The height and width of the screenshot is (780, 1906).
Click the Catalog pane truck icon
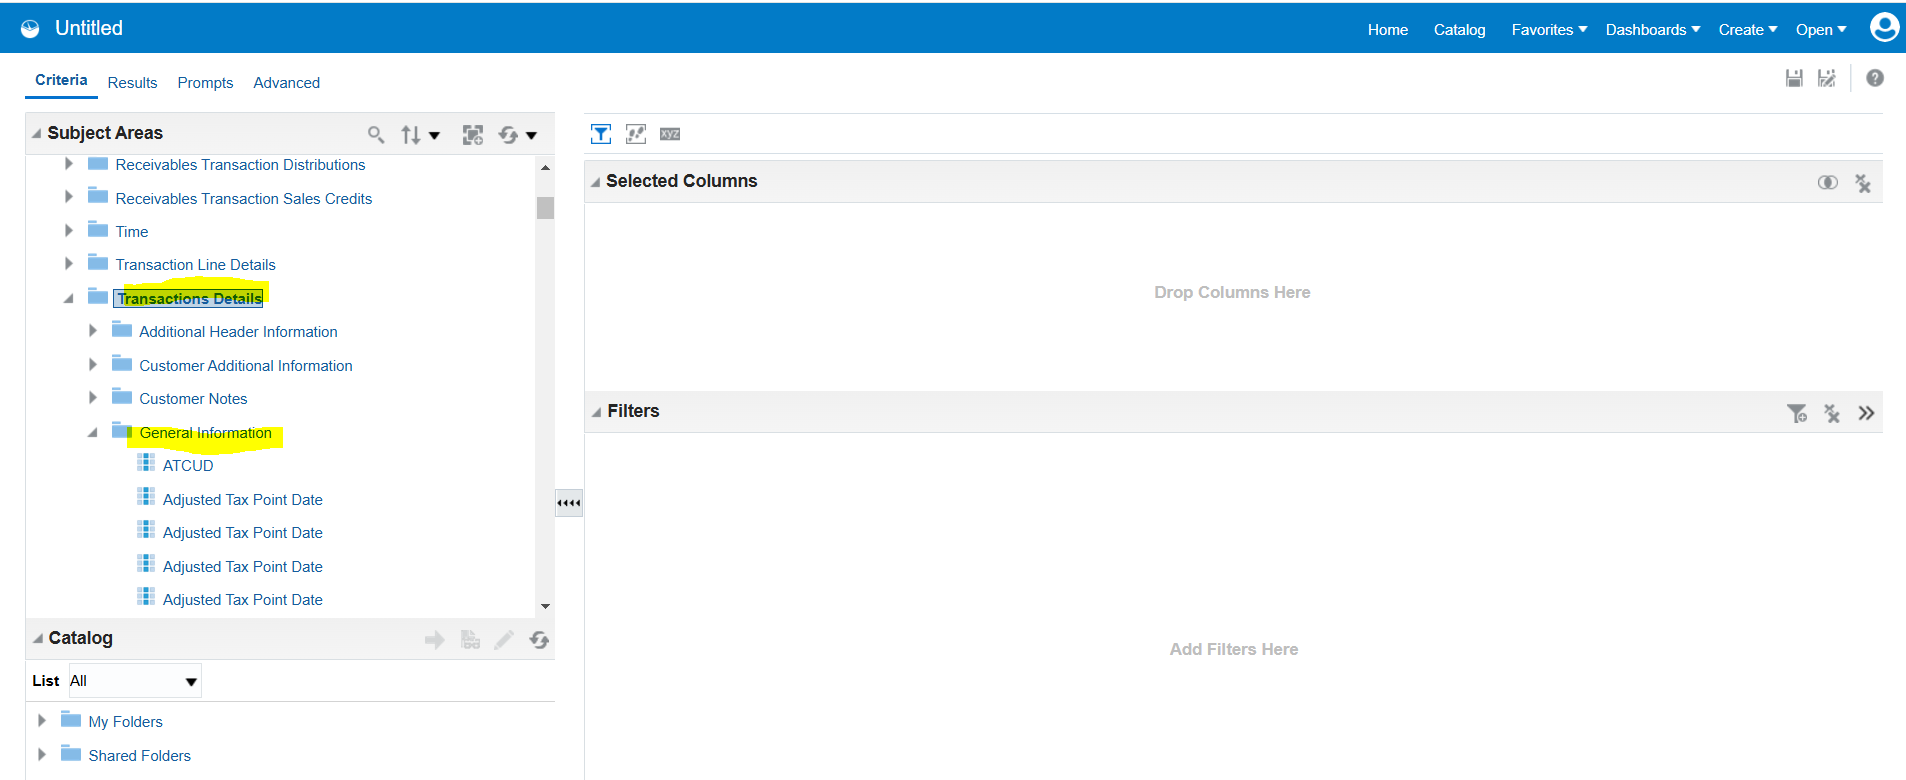pos(470,640)
